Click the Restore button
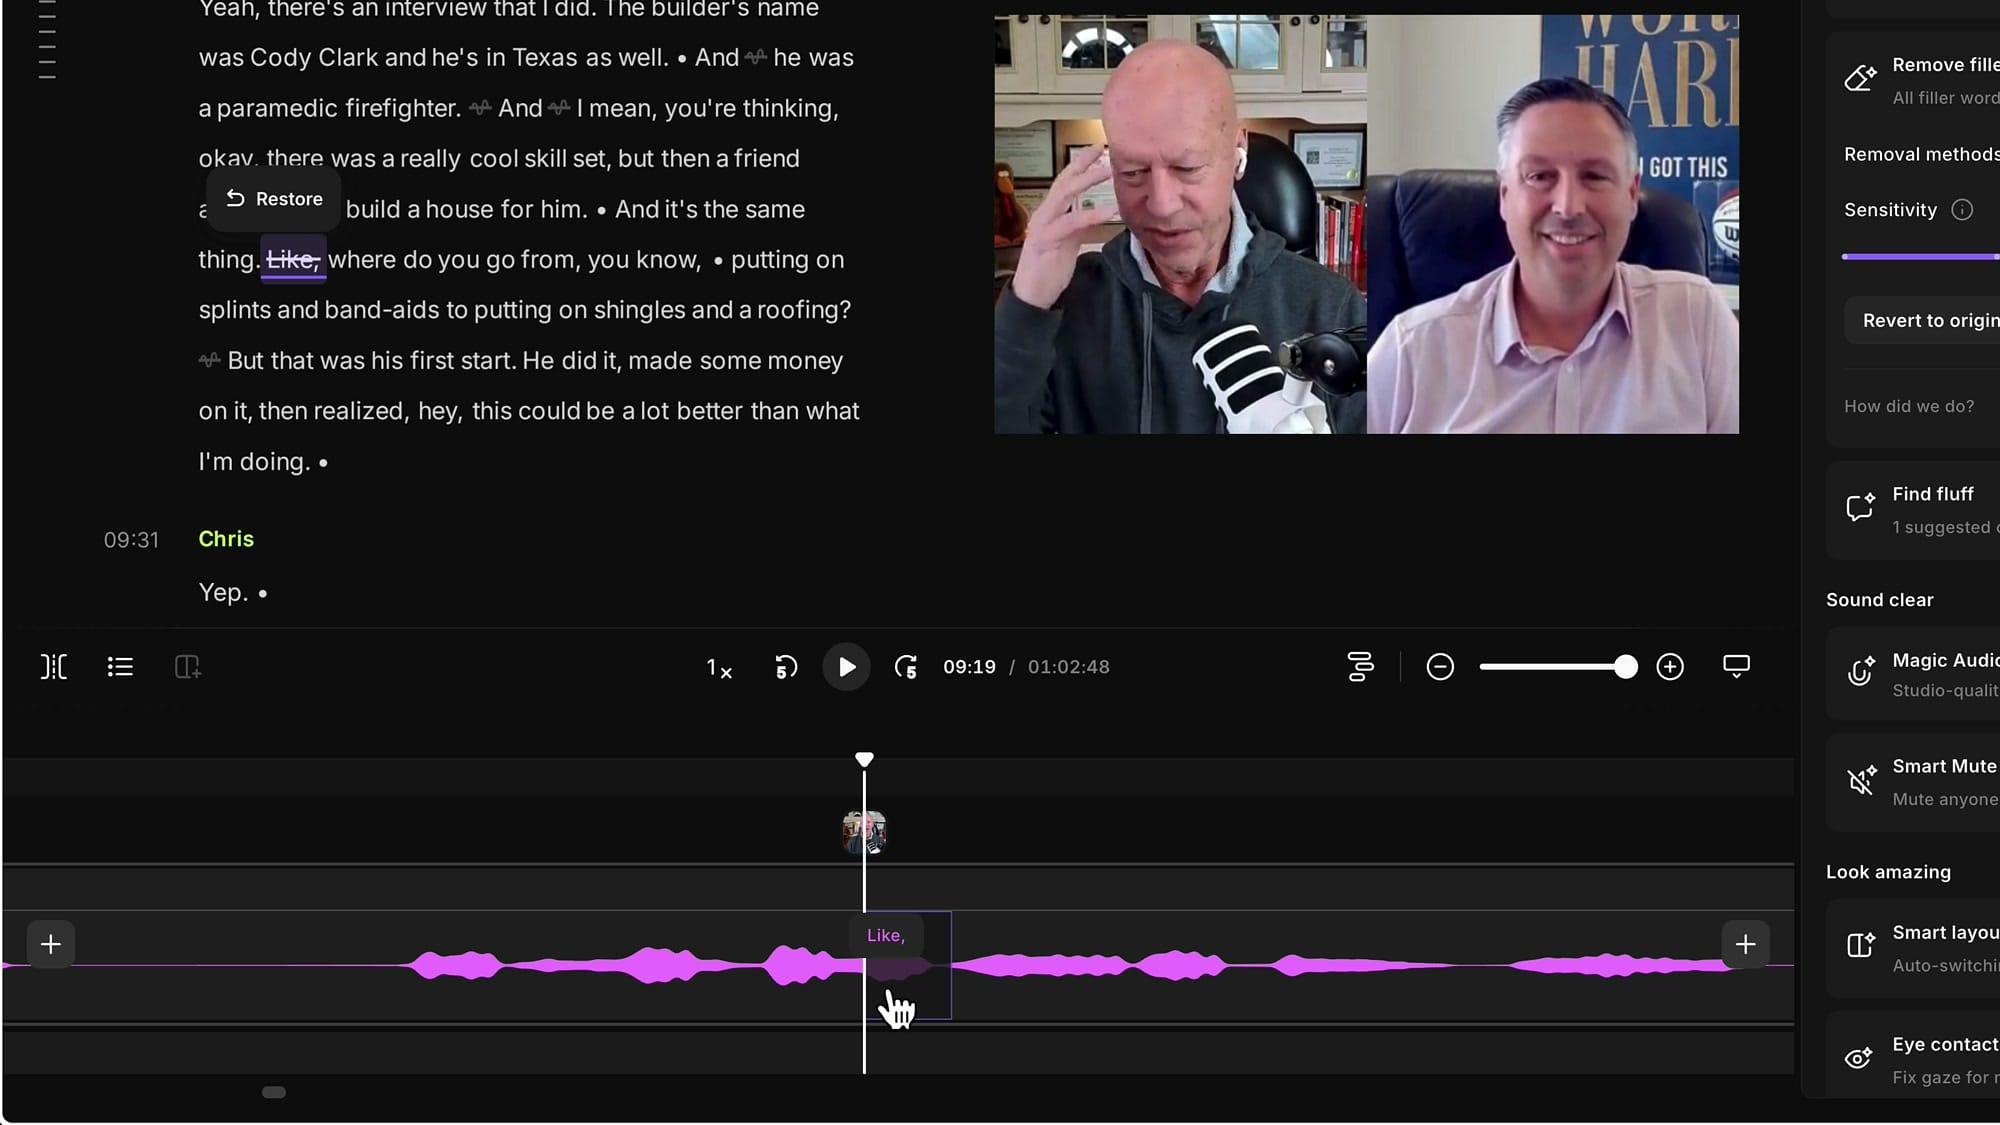 (273, 199)
